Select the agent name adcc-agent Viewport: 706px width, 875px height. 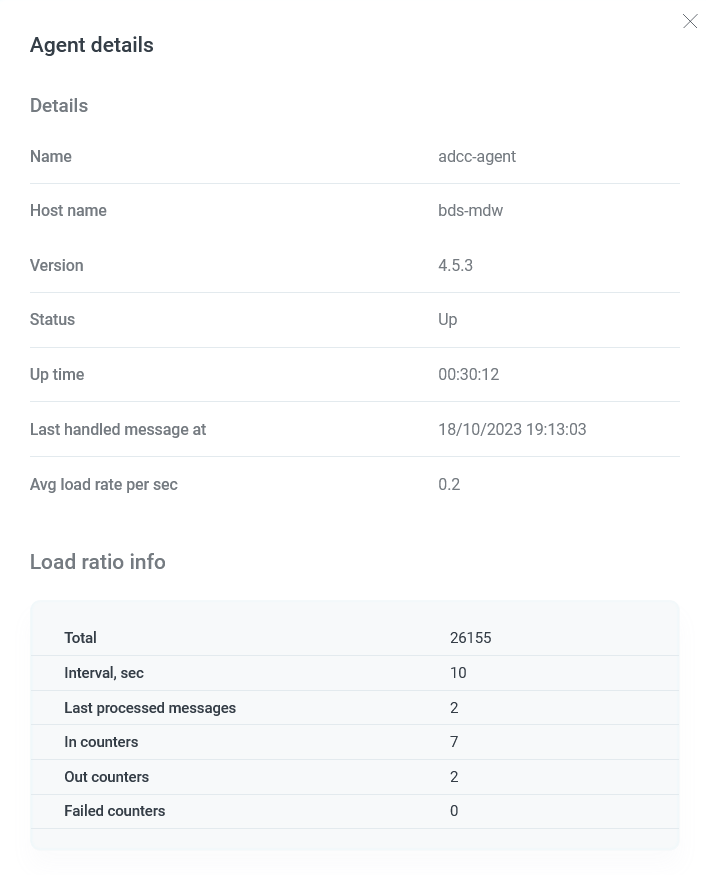tap(477, 156)
